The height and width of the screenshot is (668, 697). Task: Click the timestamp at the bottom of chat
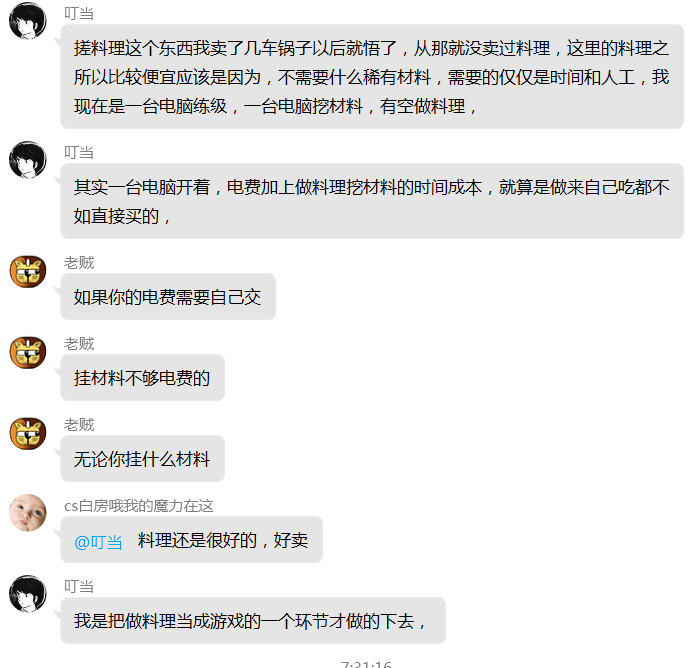[x=366, y=664]
